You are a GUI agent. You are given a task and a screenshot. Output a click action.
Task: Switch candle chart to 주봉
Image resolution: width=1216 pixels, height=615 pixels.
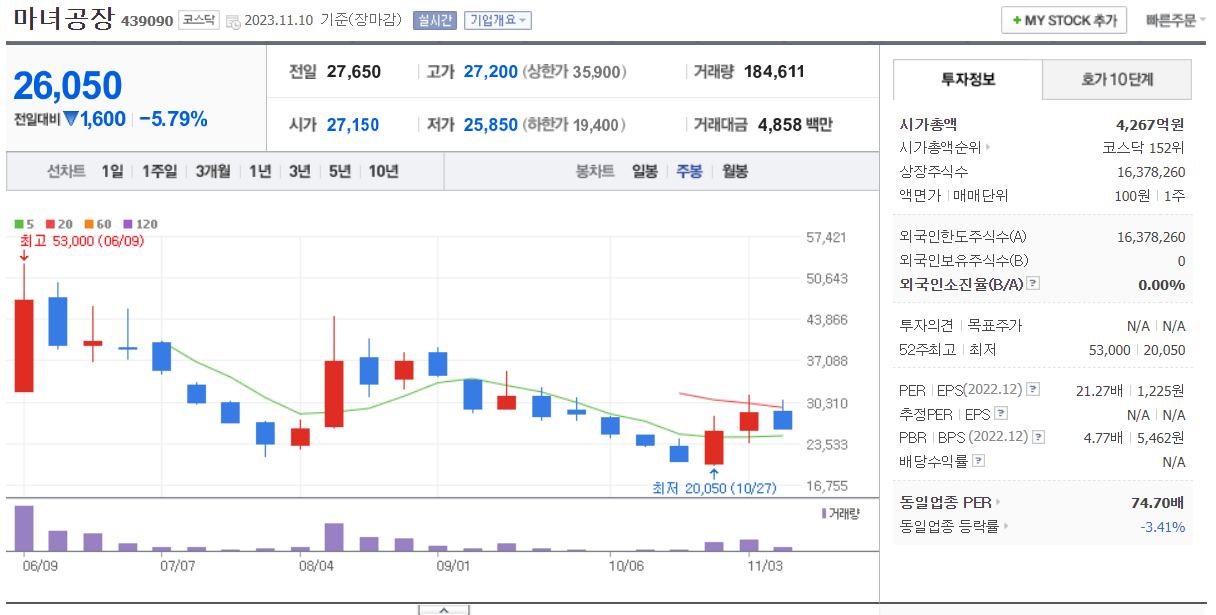(690, 171)
